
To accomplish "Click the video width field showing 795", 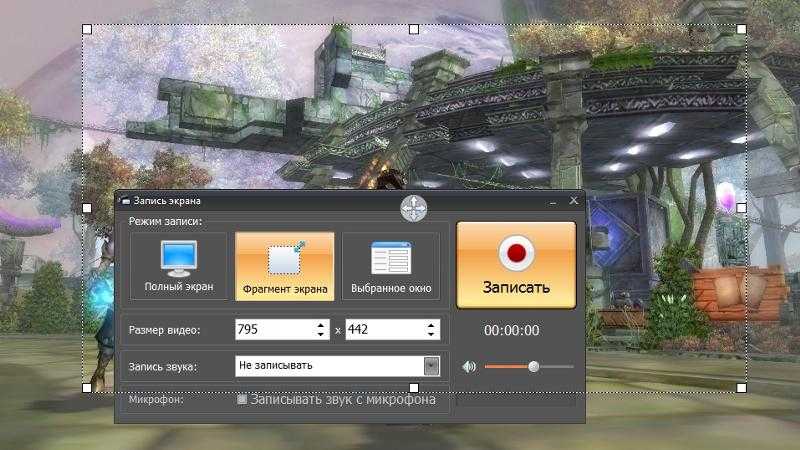I will [x=274, y=330].
